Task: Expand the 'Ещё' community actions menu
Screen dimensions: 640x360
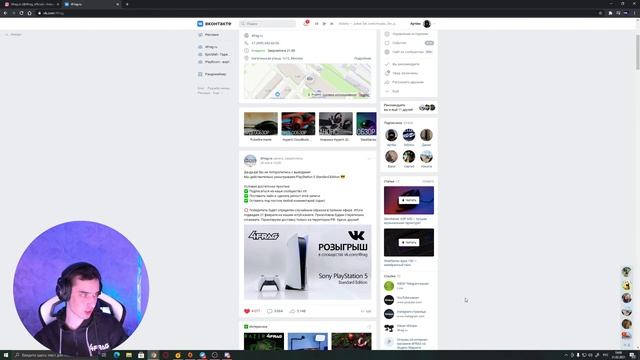Action: coord(392,91)
